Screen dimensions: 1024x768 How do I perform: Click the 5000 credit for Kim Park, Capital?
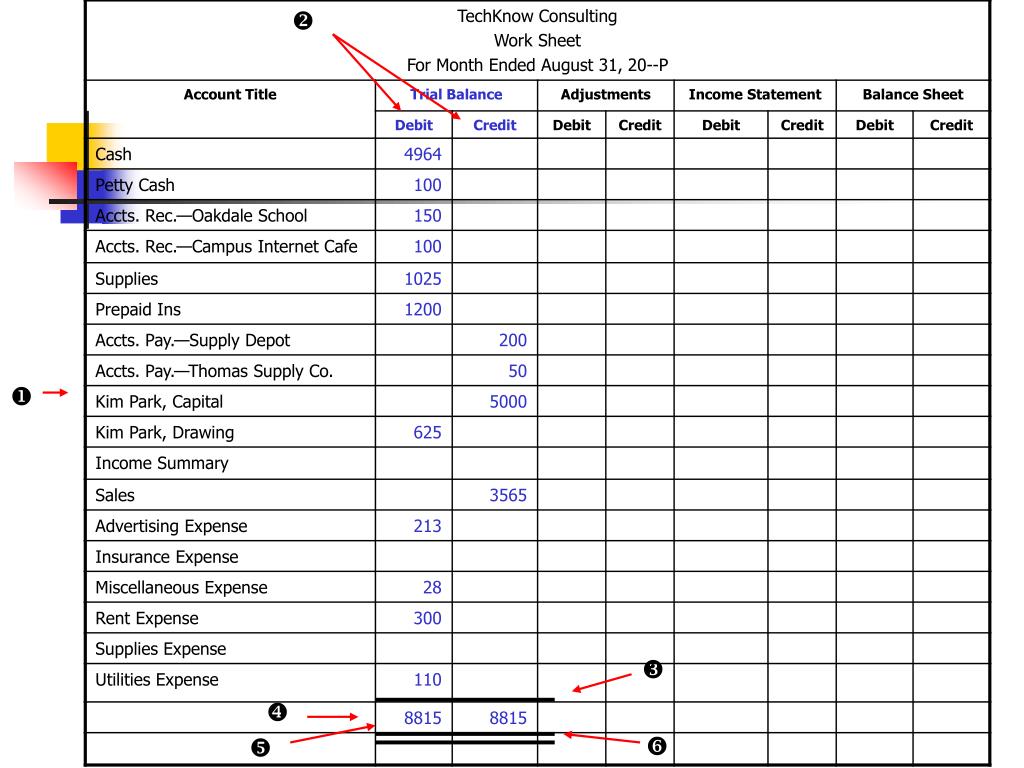click(x=508, y=402)
